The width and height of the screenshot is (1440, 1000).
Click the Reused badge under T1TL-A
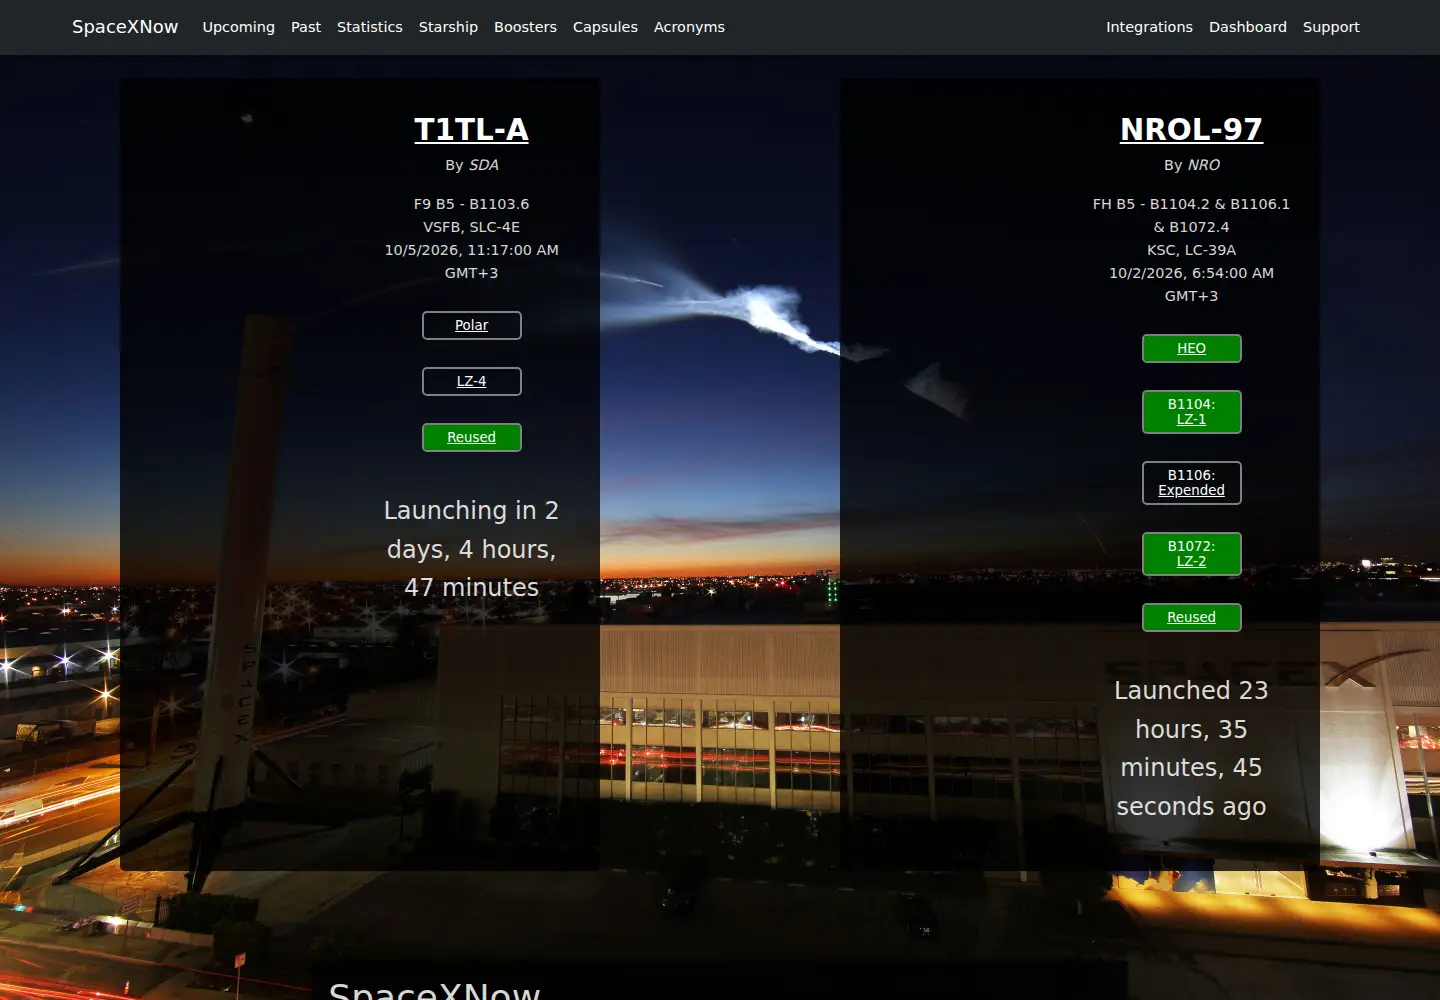(471, 437)
